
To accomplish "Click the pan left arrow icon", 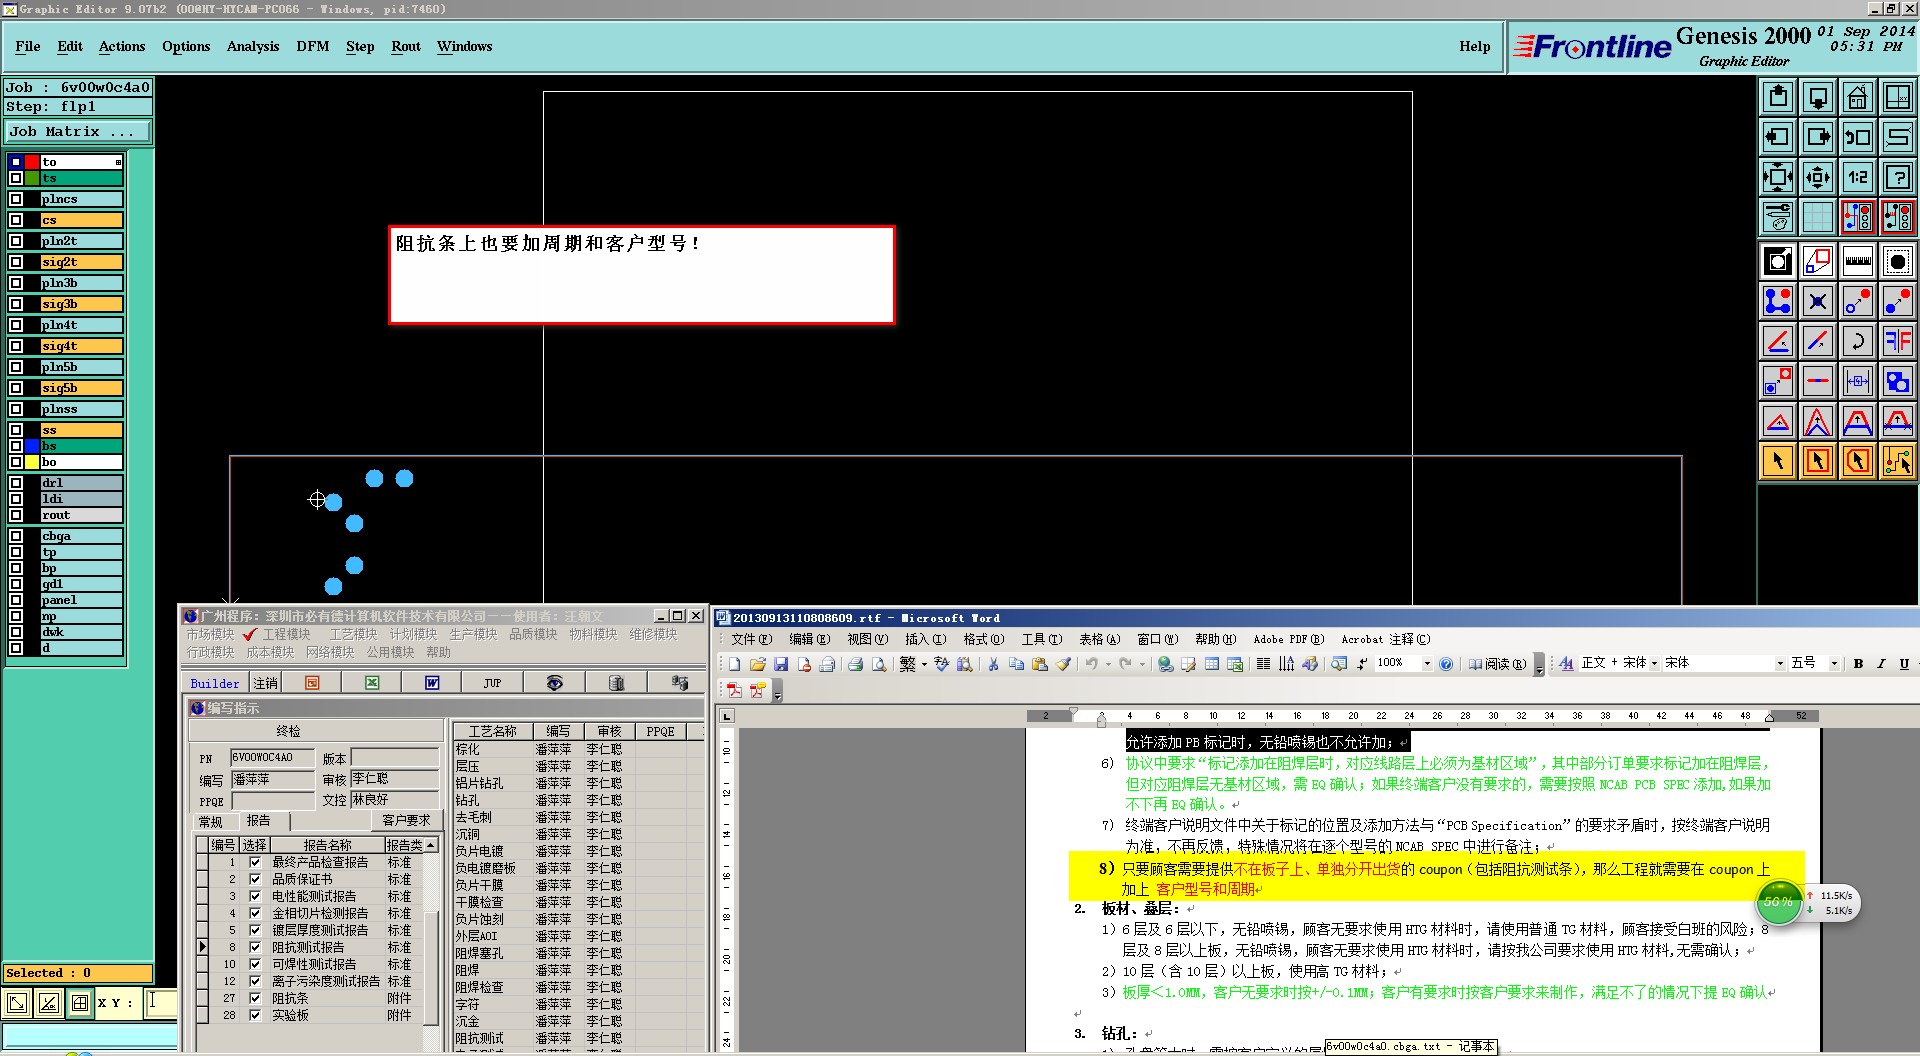I will click(1777, 137).
